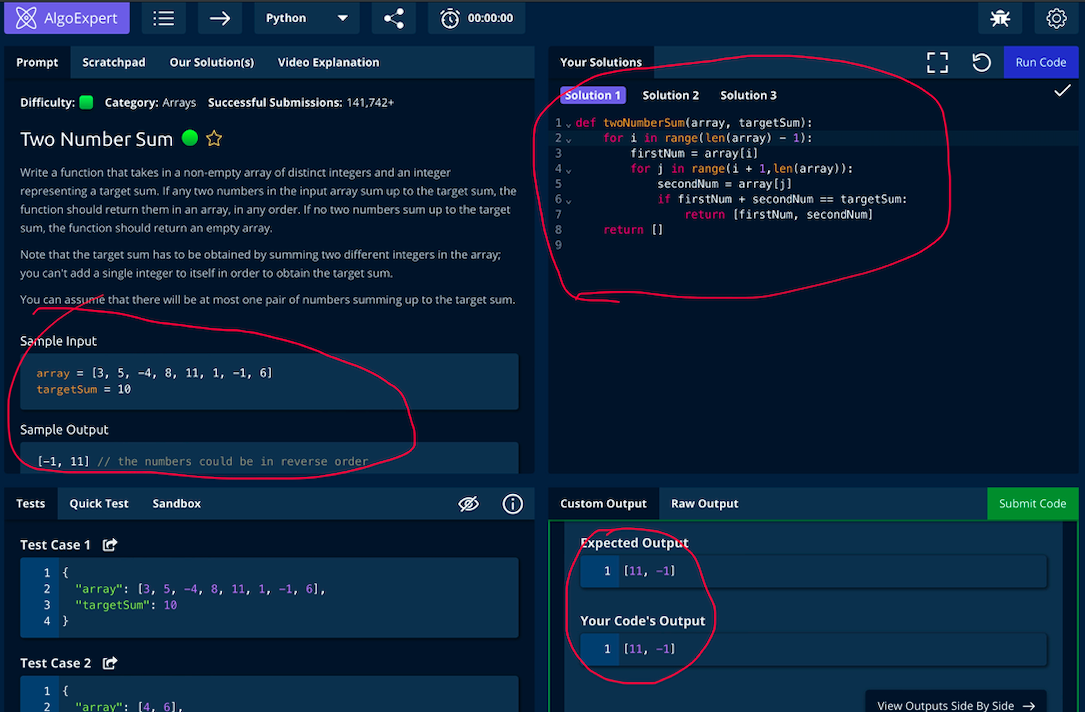Start the 00:00:00 timer
This screenshot has height=712, width=1085.
point(476,18)
